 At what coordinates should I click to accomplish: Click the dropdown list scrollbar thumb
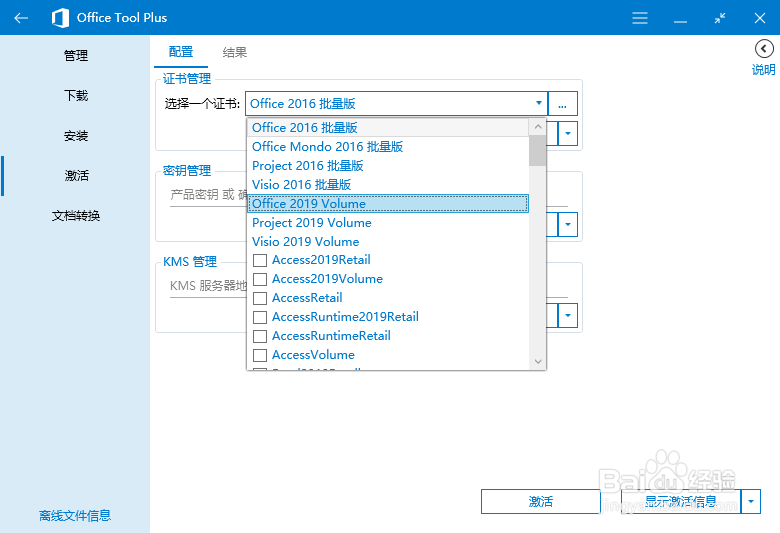tap(537, 150)
